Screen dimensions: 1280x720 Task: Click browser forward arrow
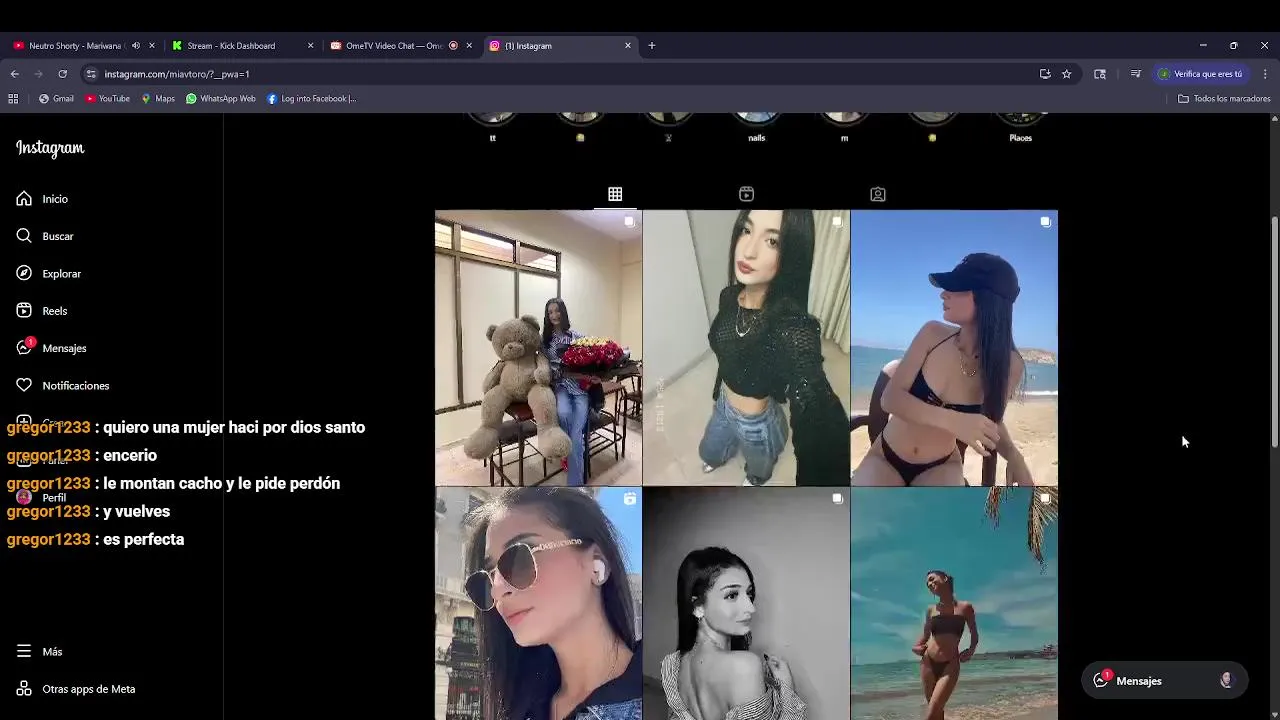38,74
